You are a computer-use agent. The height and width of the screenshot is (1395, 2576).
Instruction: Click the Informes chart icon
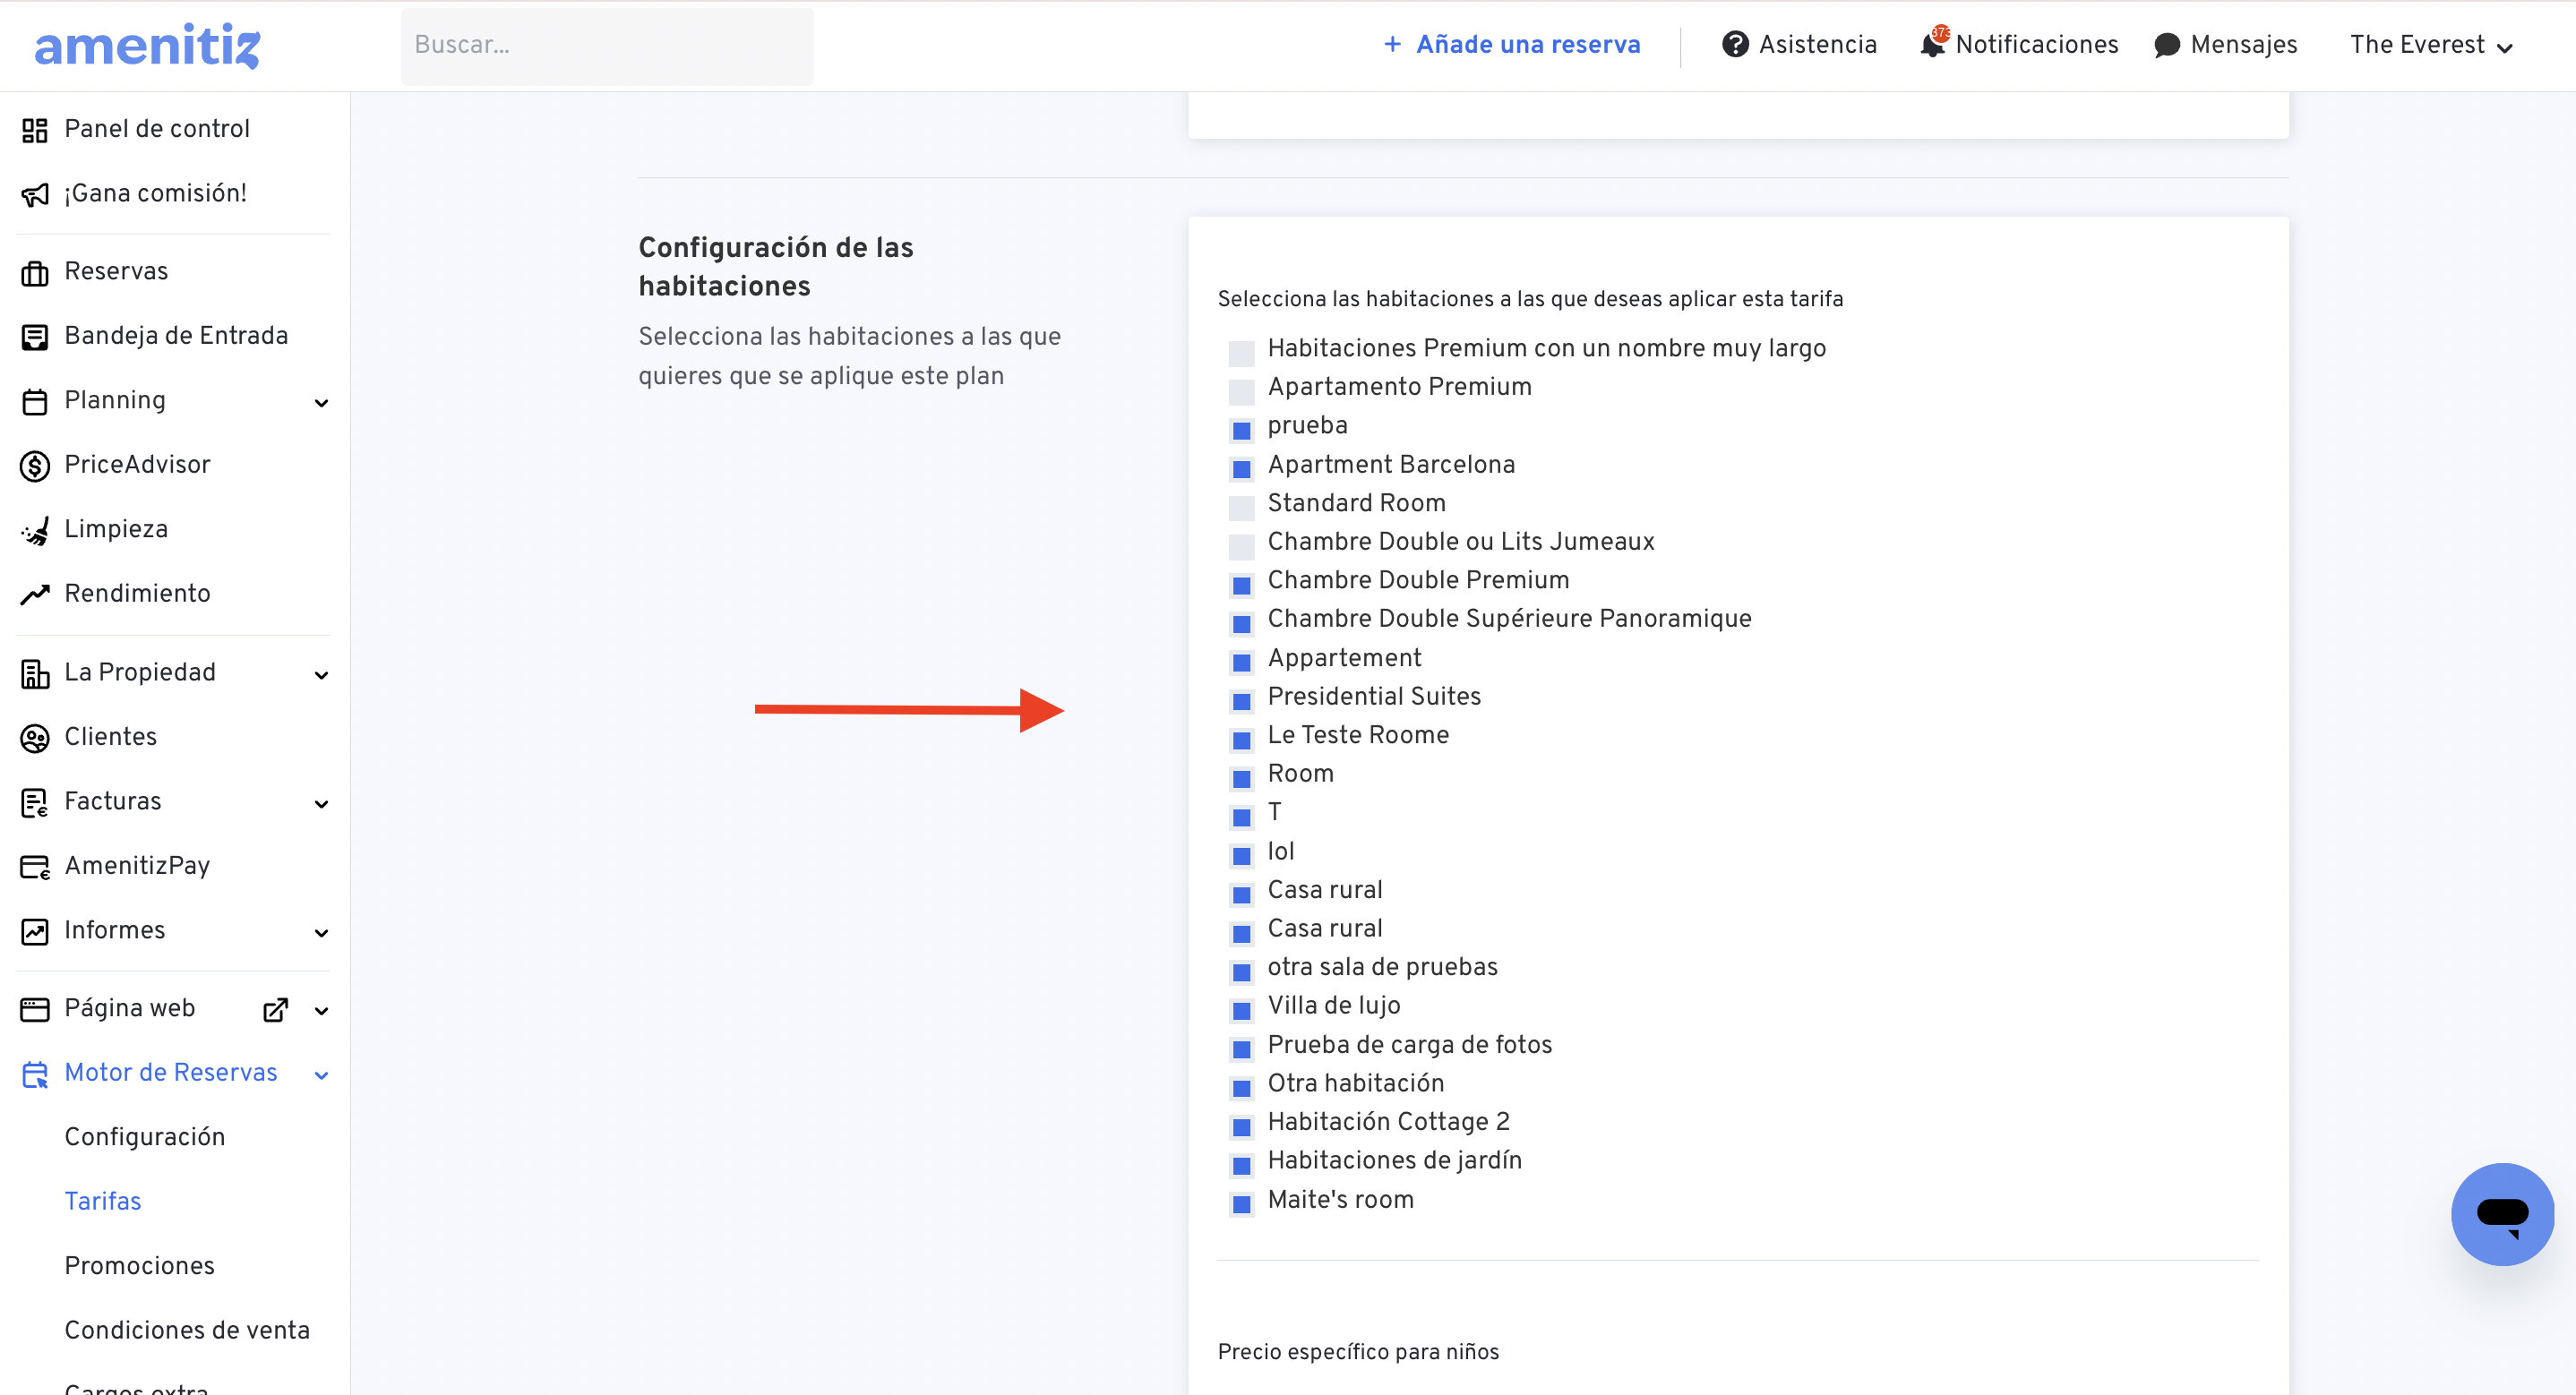tap(35, 931)
